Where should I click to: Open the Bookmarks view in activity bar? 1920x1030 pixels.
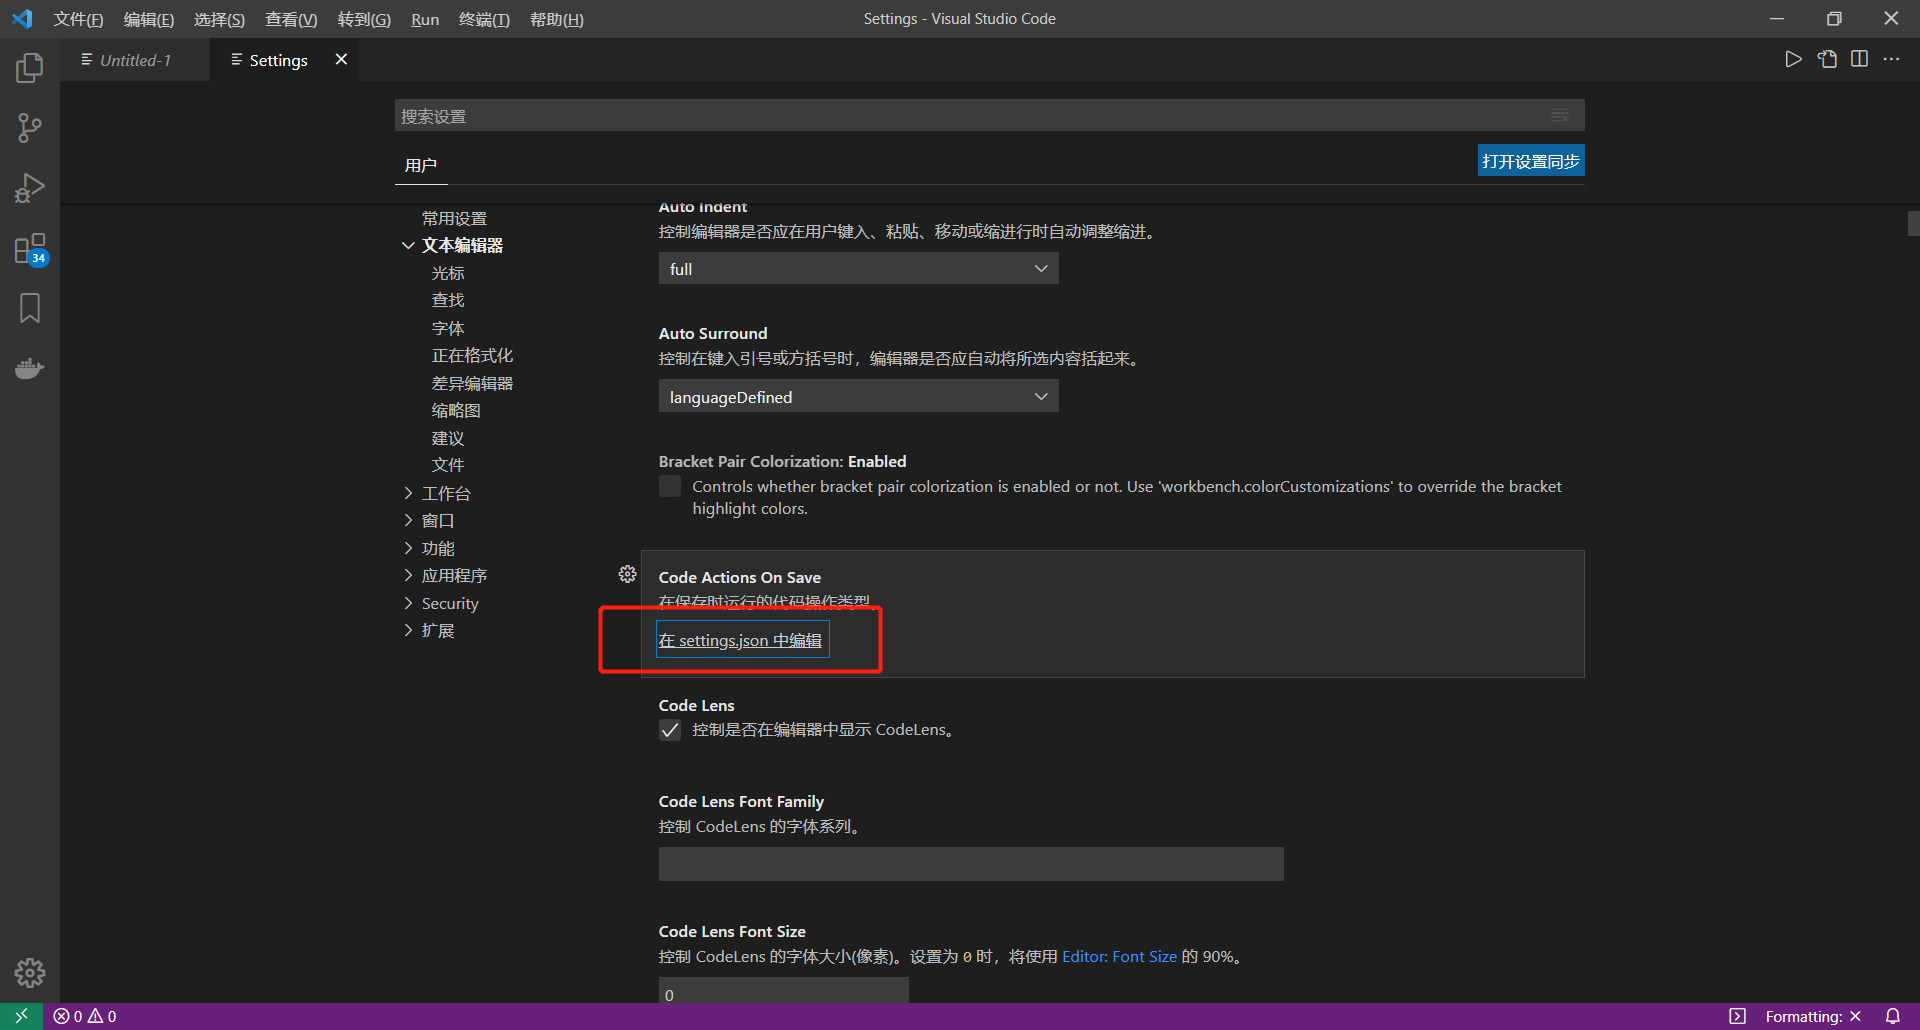click(x=30, y=308)
